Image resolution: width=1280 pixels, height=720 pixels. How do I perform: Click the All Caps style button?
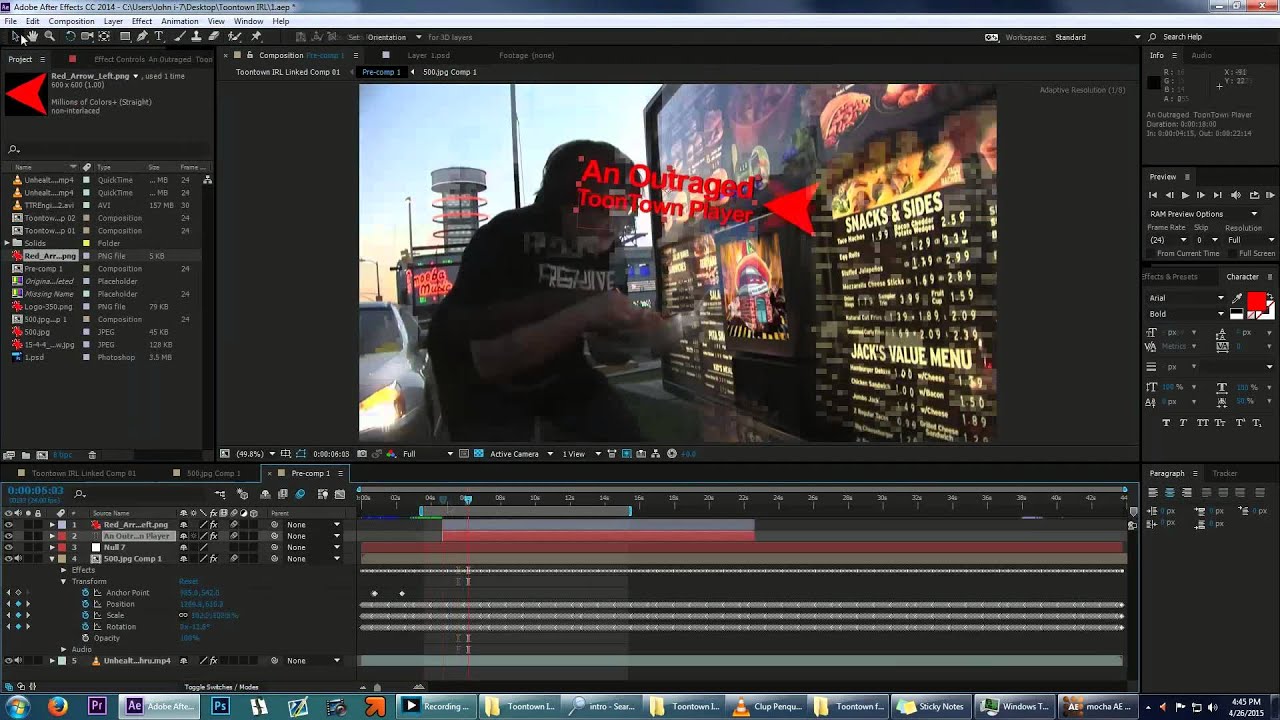(1201, 423)
